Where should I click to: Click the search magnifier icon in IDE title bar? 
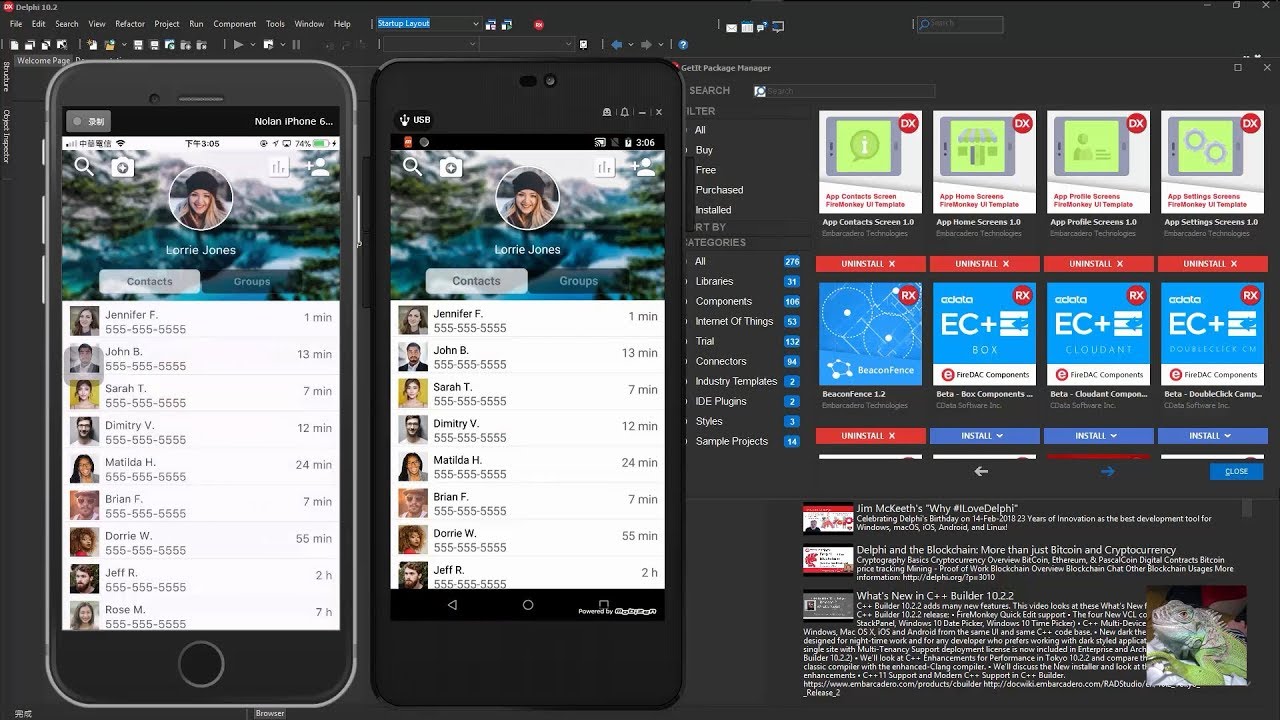924,23
